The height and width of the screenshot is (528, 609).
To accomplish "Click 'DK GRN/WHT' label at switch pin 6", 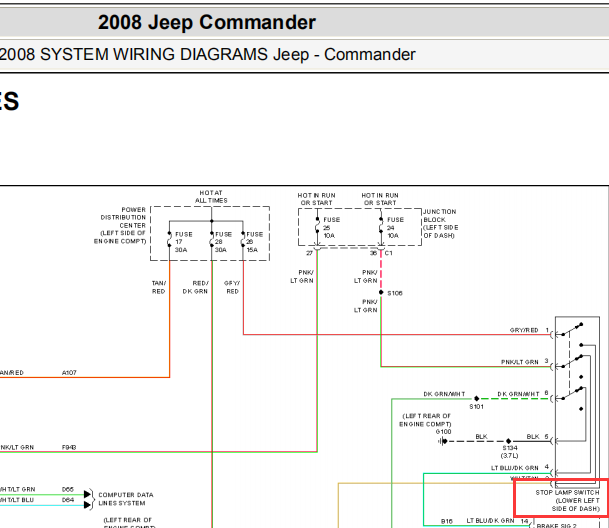I will 518,394.
